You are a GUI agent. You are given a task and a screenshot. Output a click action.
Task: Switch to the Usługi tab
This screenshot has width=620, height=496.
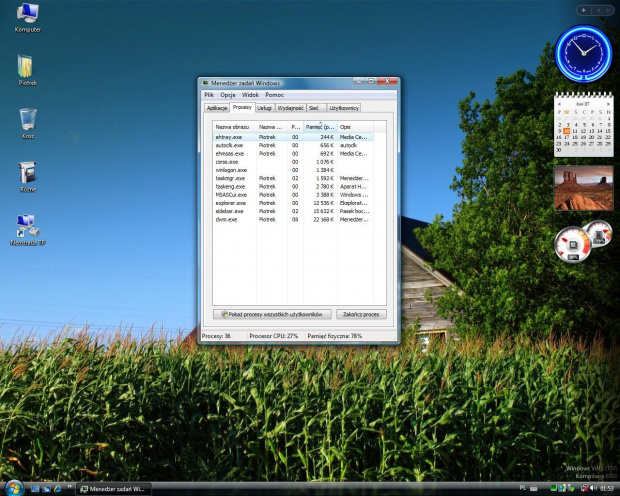[264, 107]
